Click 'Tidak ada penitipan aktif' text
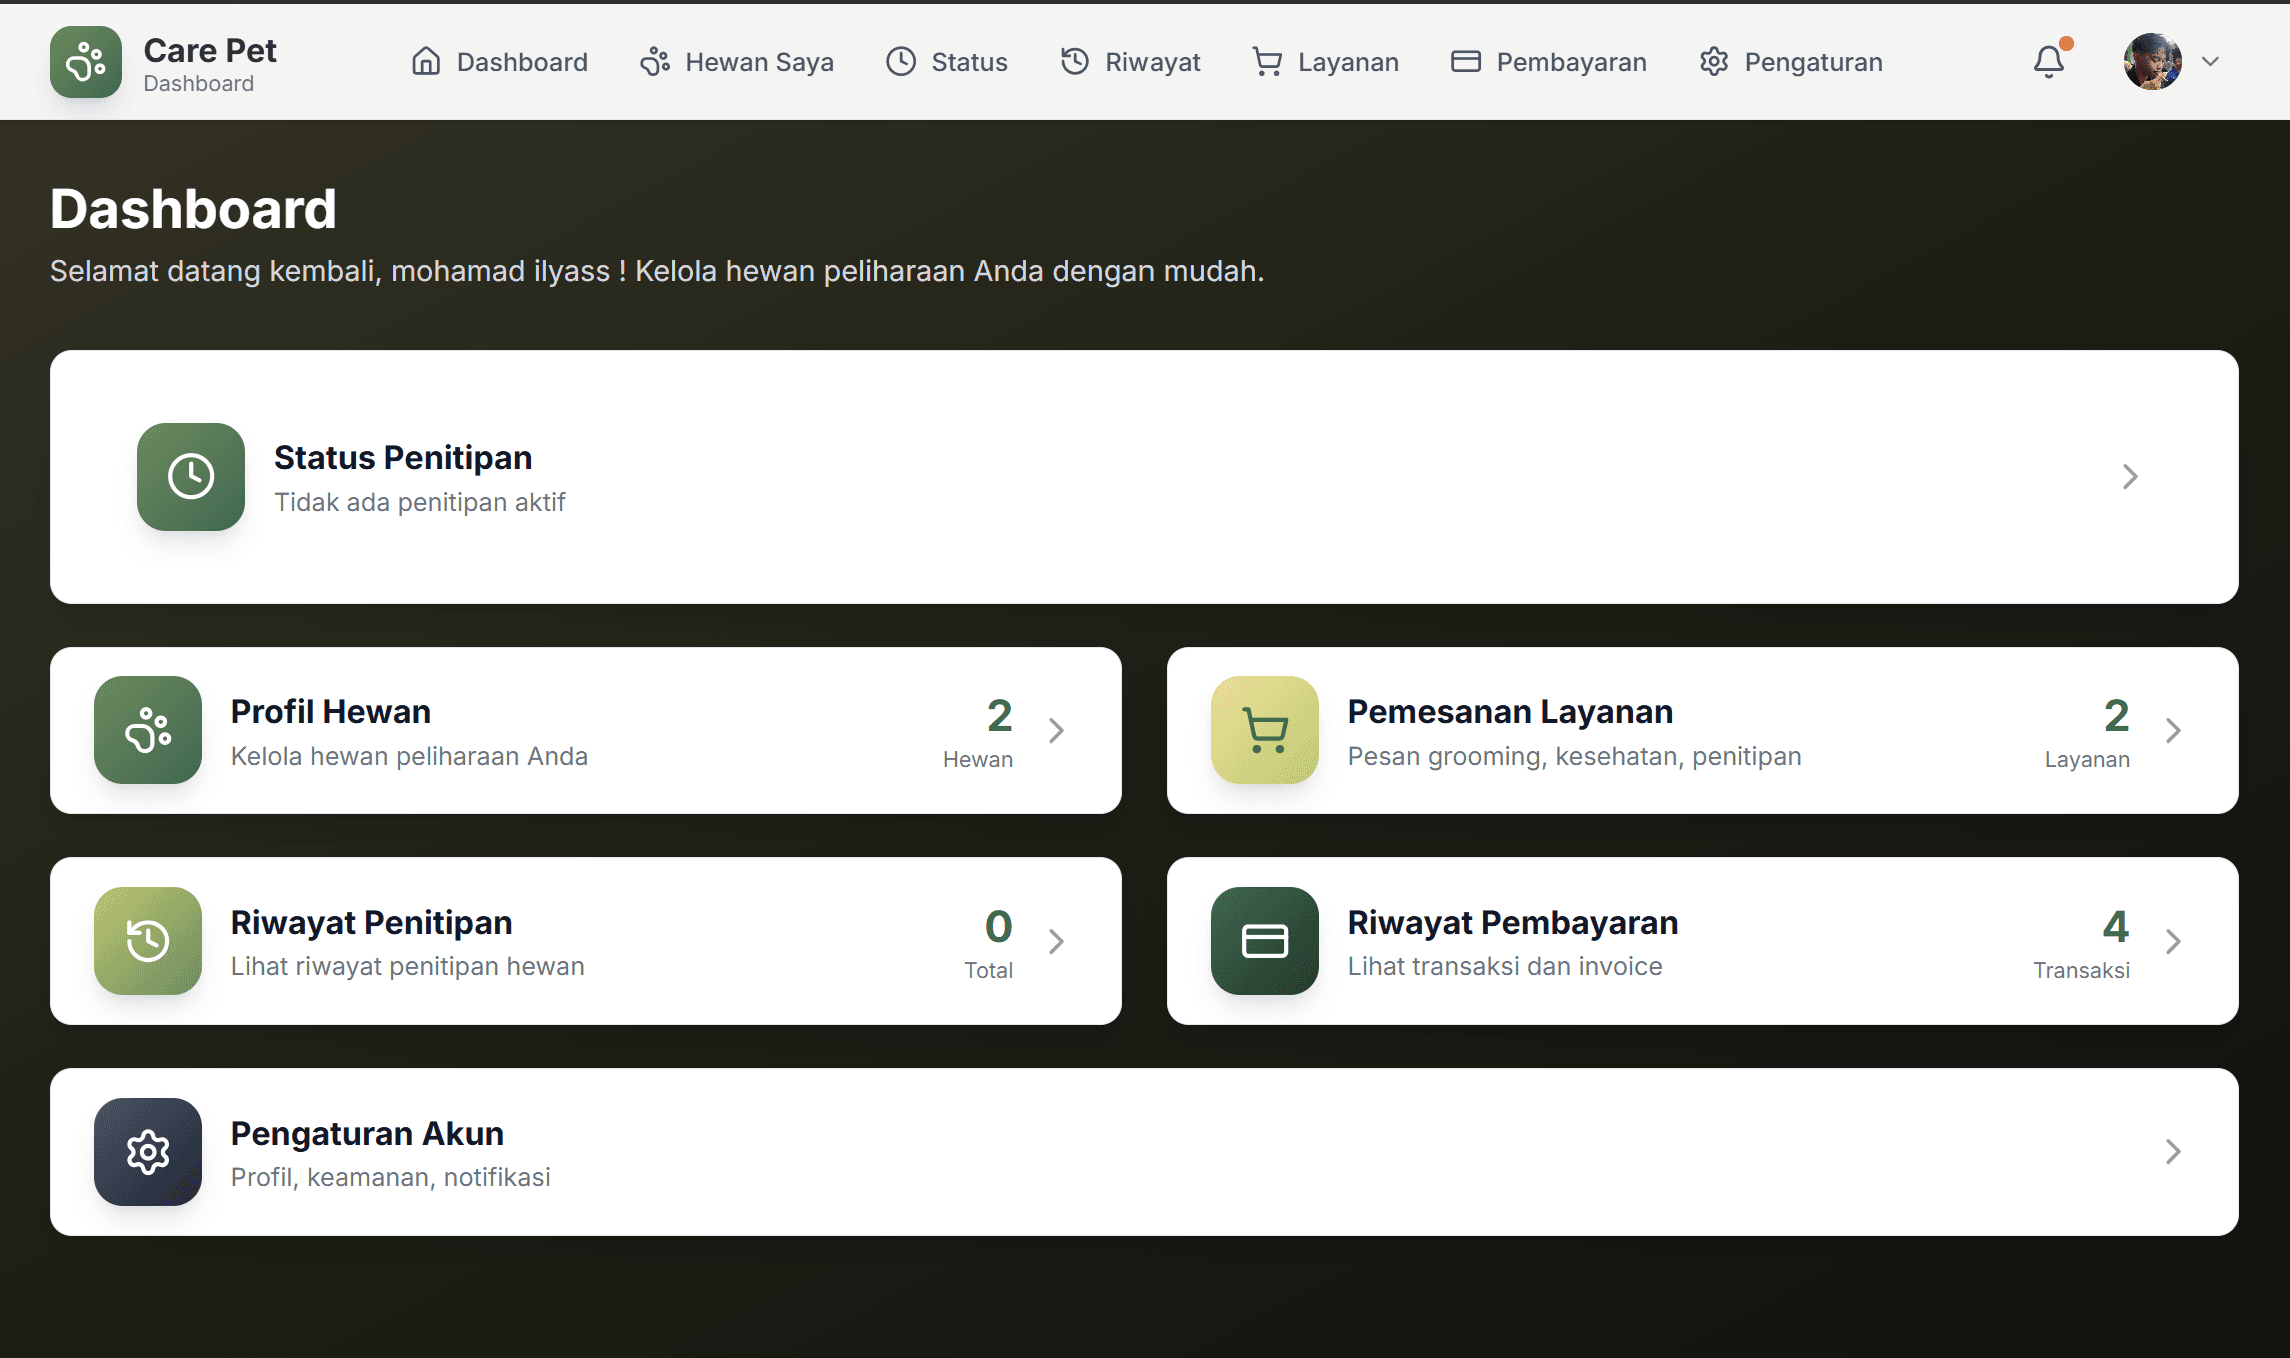 click(x=420, y=502)
